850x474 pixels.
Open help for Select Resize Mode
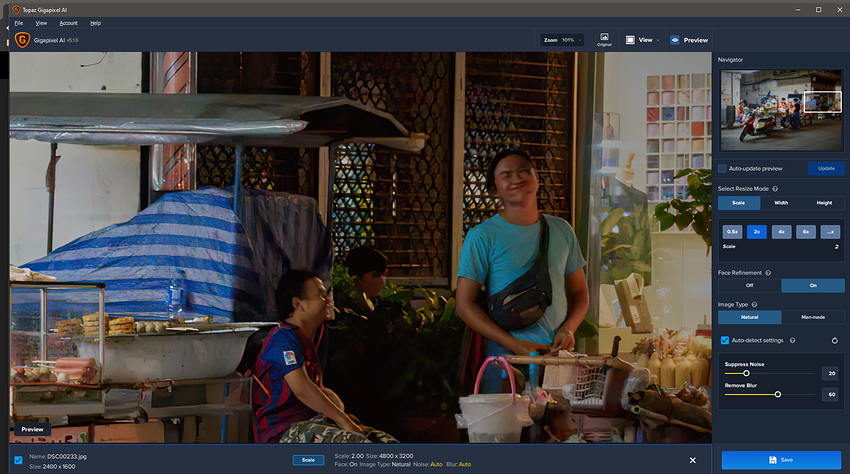776,188
